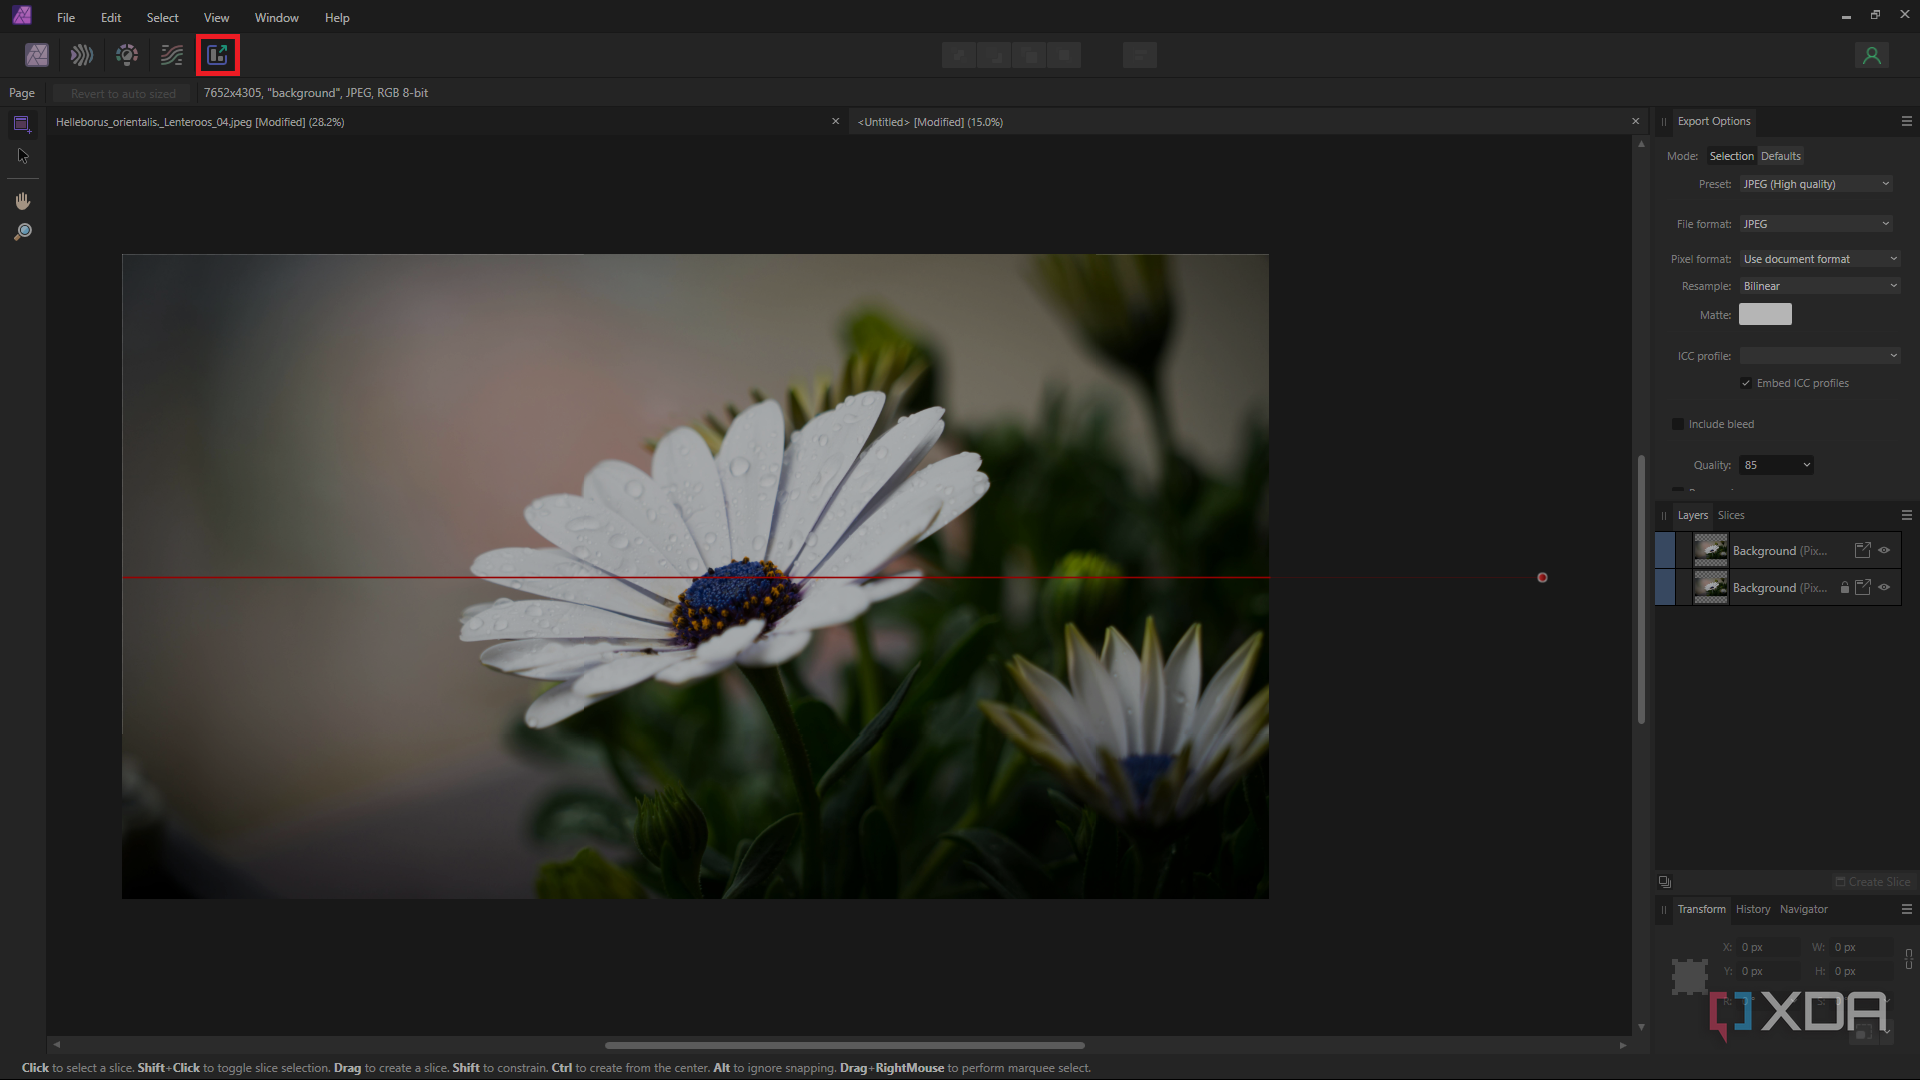Screen dimensions: 1920x1080
Task: Select bottom locked Background layer thumbnail
Action: pos(1710,587)
